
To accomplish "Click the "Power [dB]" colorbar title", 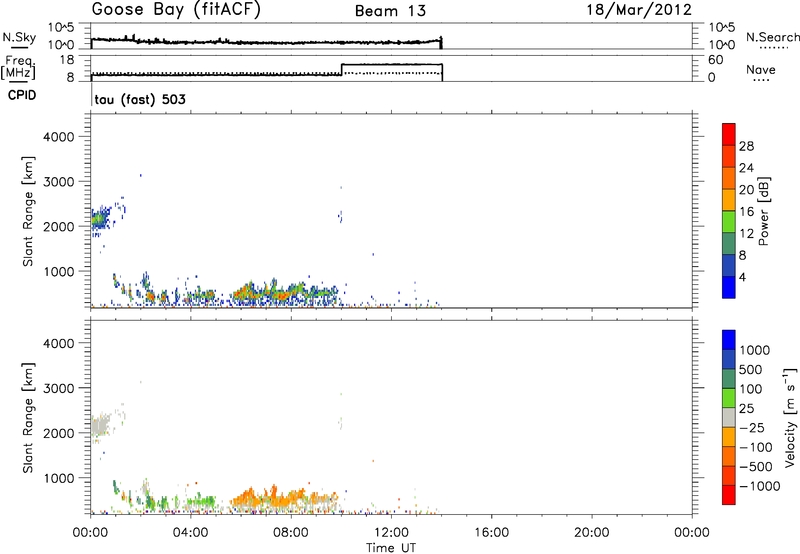I will click(x=763, y=211).
